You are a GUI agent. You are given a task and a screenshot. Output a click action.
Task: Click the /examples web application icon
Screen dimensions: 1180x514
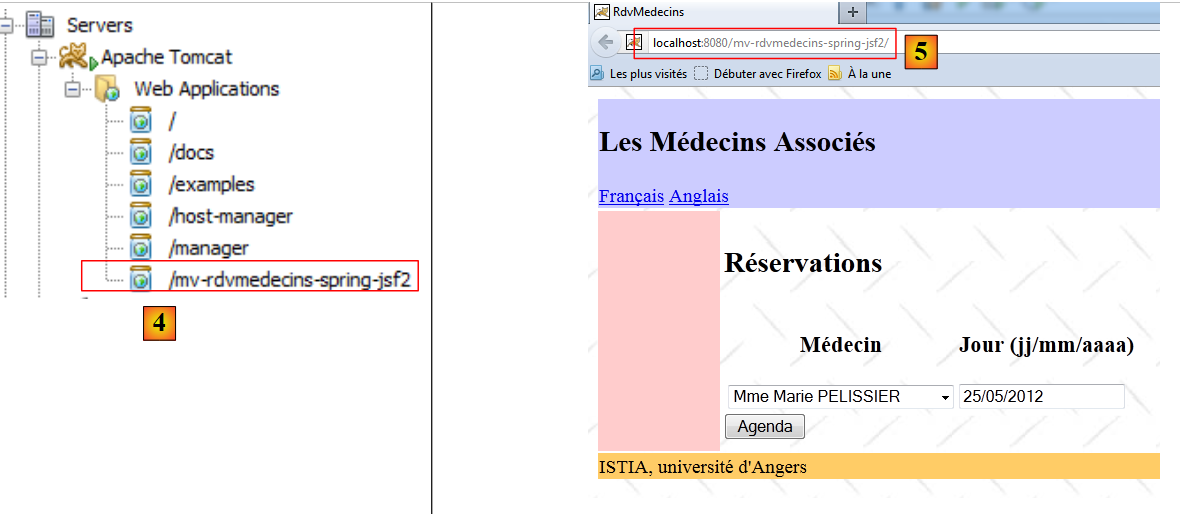click(x=141, y=185)
